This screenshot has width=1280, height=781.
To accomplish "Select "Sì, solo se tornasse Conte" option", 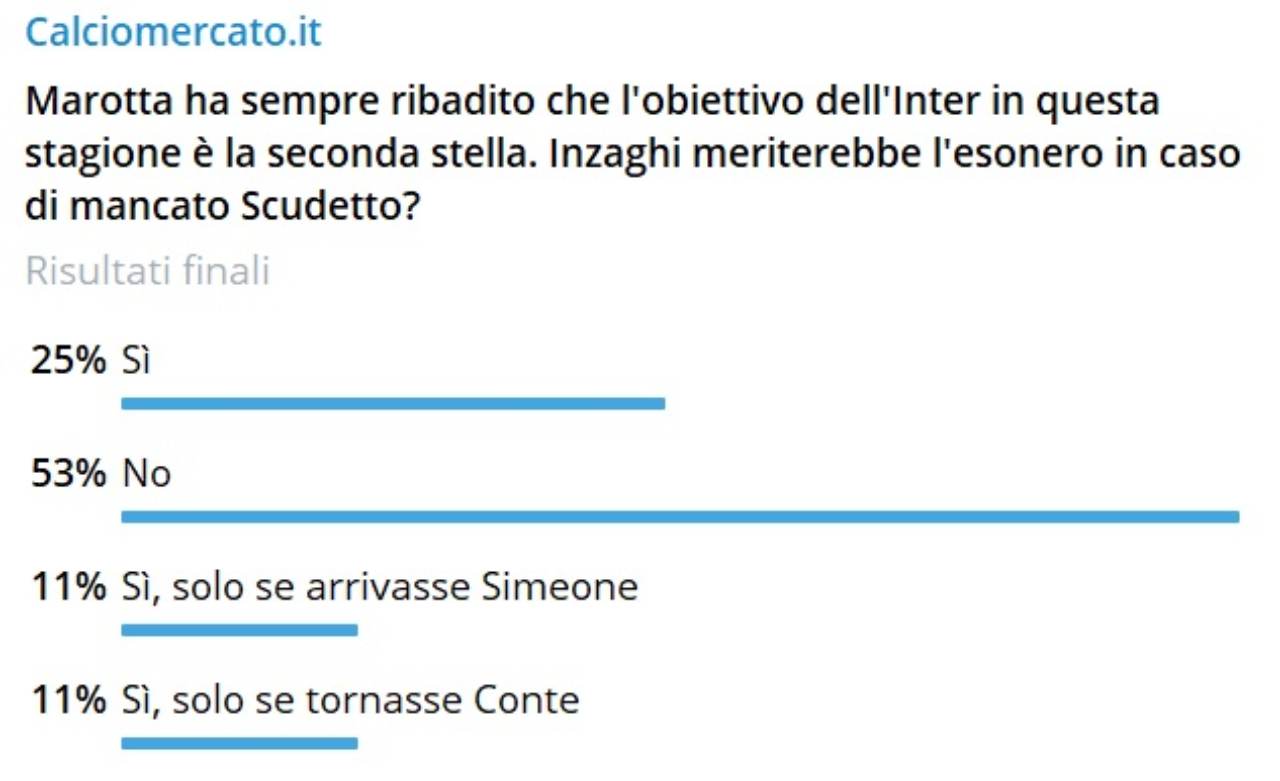I will click(x=351, y=699).
